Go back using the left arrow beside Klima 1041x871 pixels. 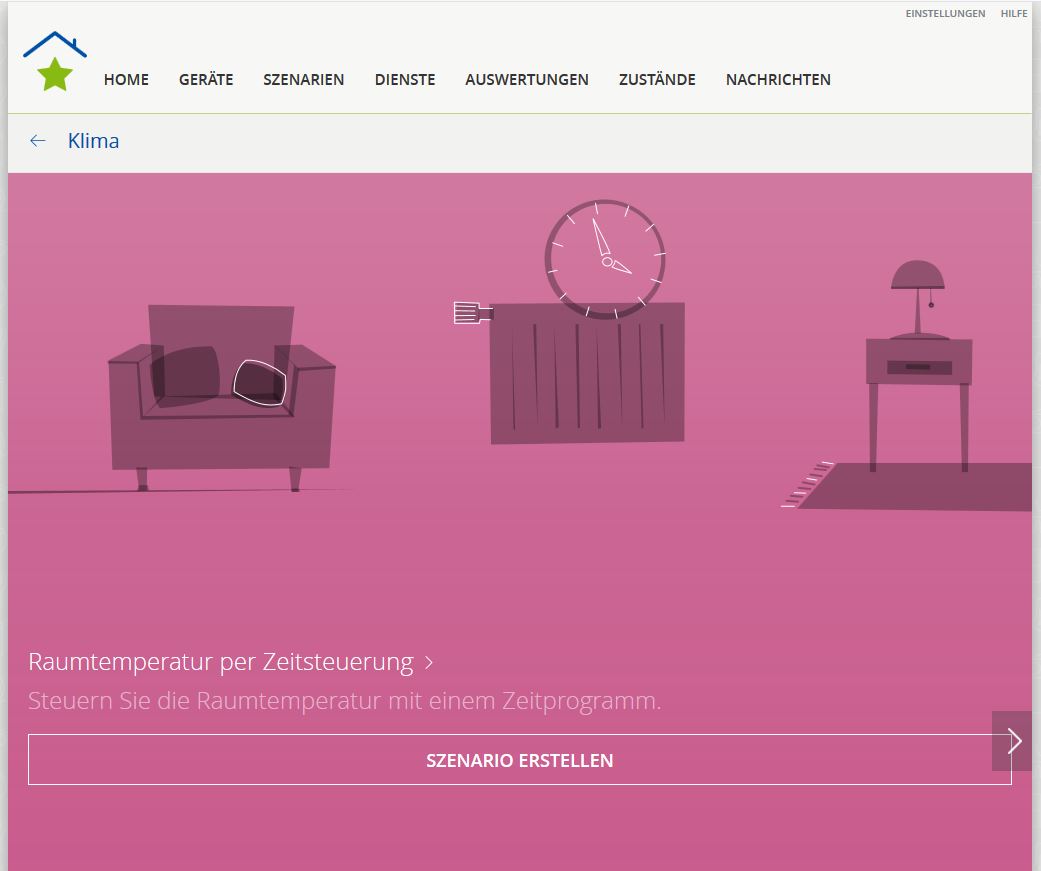point(38,141)
